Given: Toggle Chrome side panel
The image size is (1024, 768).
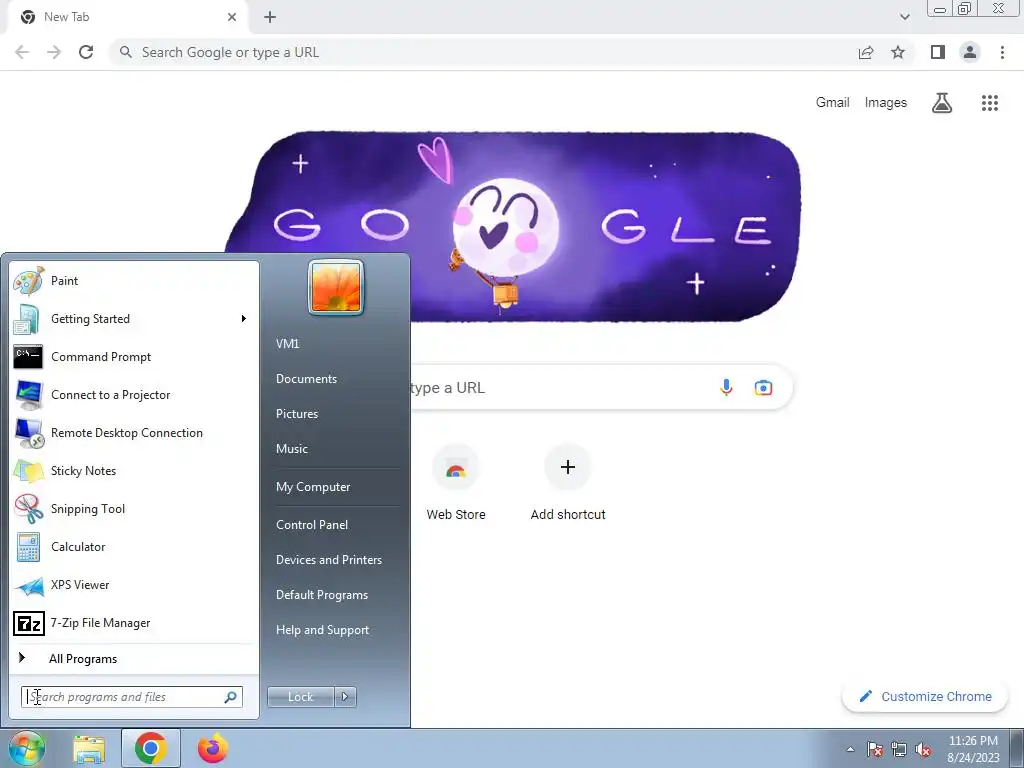Looking at the screenshot, I should [x=938, y=52].
